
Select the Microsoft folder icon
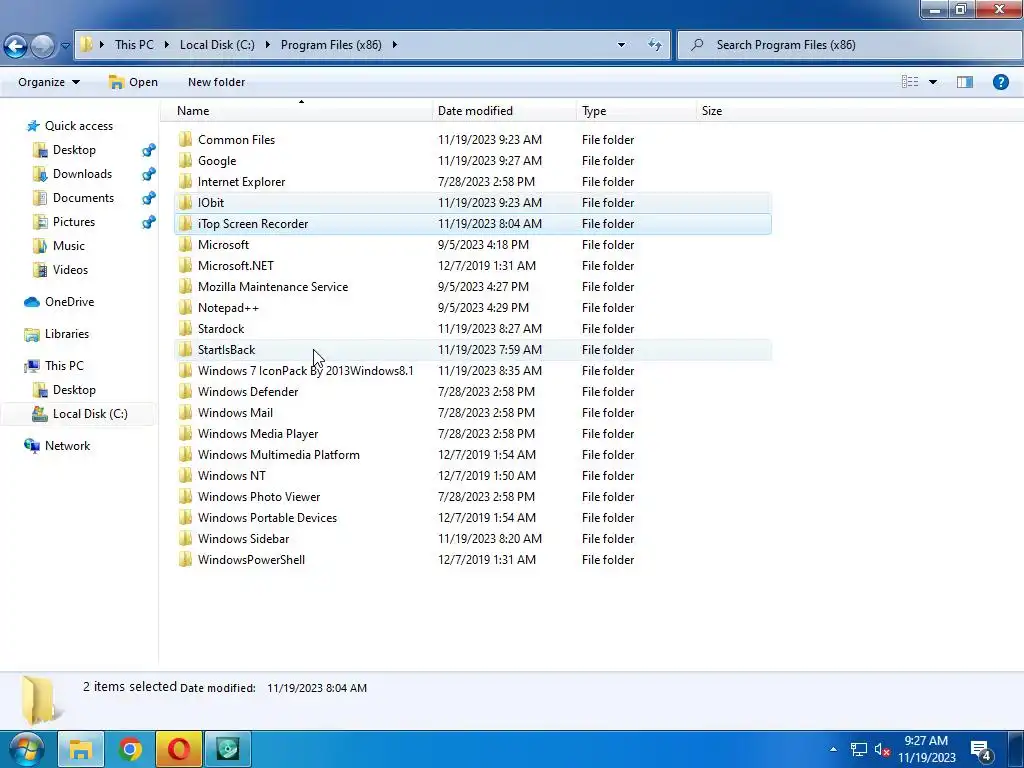[185, 244]
